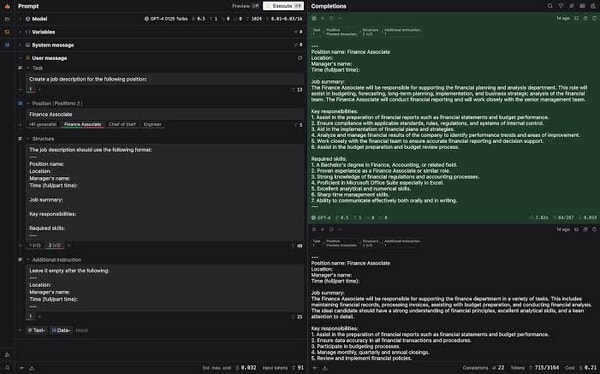
Task: Select variant 1 tab under Task block
Action: click(31, 89)
